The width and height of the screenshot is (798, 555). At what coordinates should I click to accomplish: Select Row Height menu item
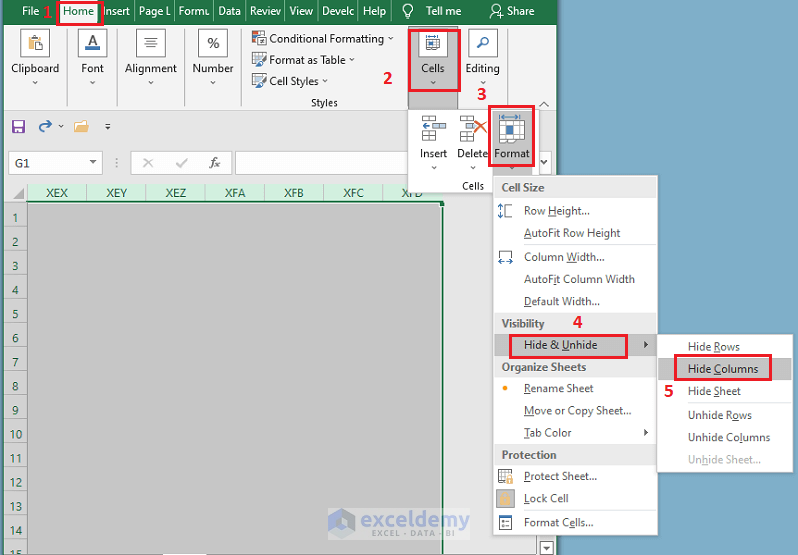coord(576,211)
